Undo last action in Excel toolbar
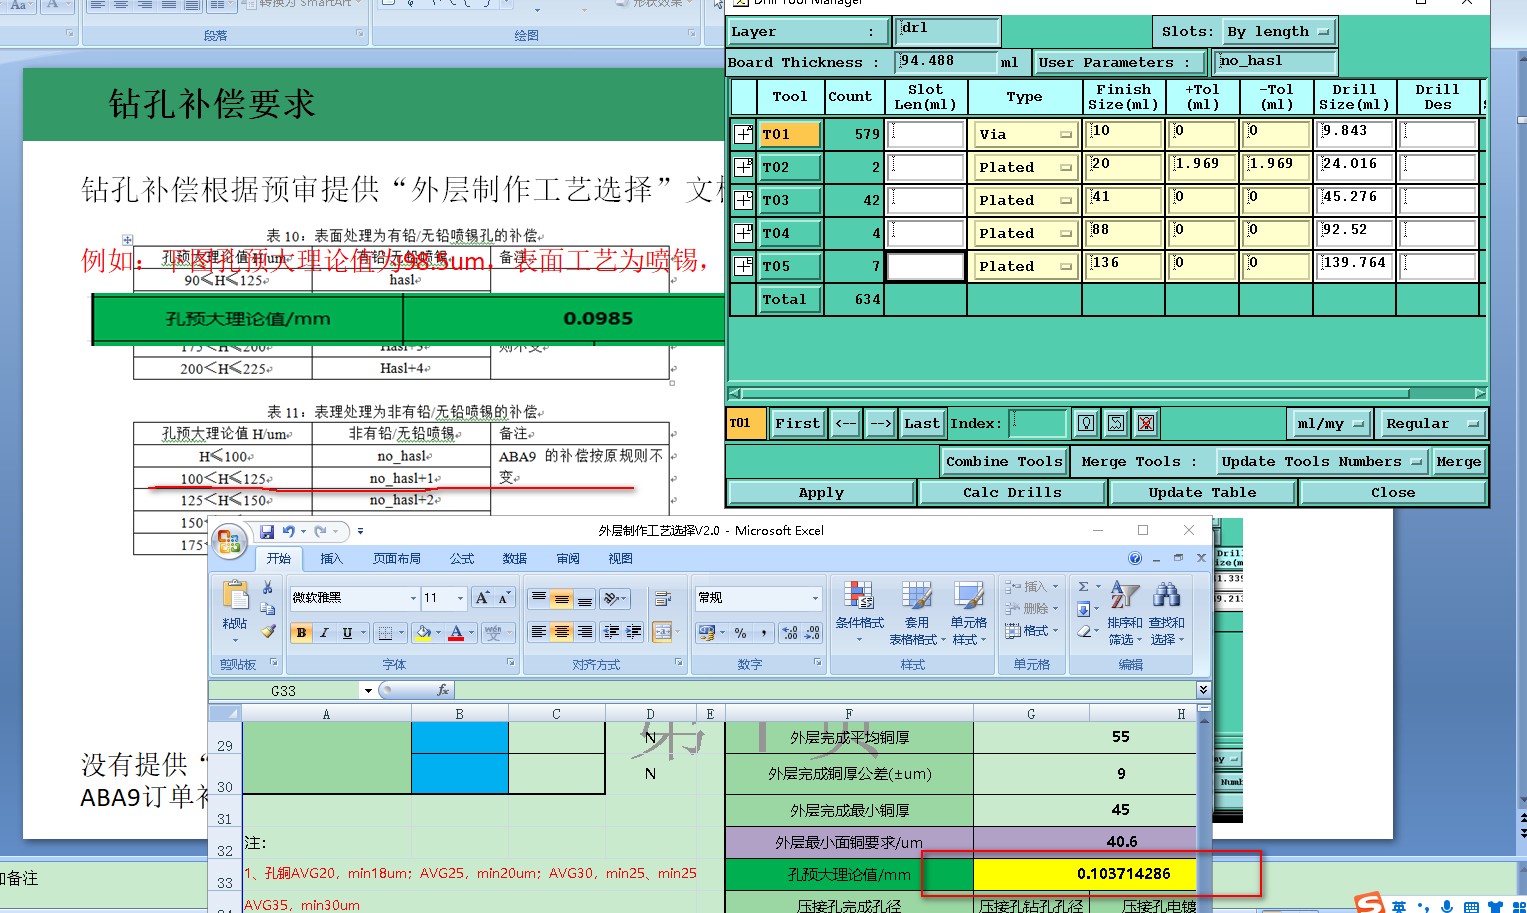Screen dimensions: 1527x913 pyautogui.click(x=289, y=532)
